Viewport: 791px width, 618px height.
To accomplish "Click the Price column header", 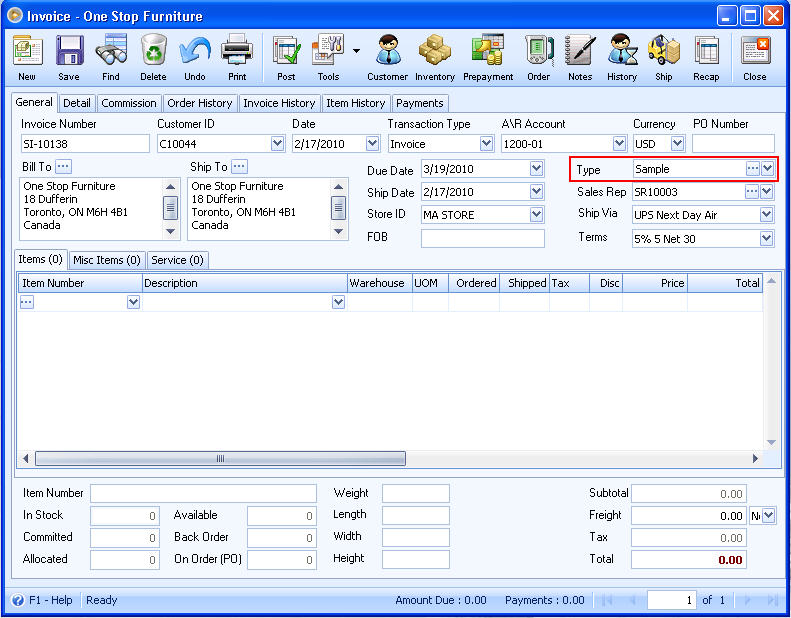I will [655, 283].
